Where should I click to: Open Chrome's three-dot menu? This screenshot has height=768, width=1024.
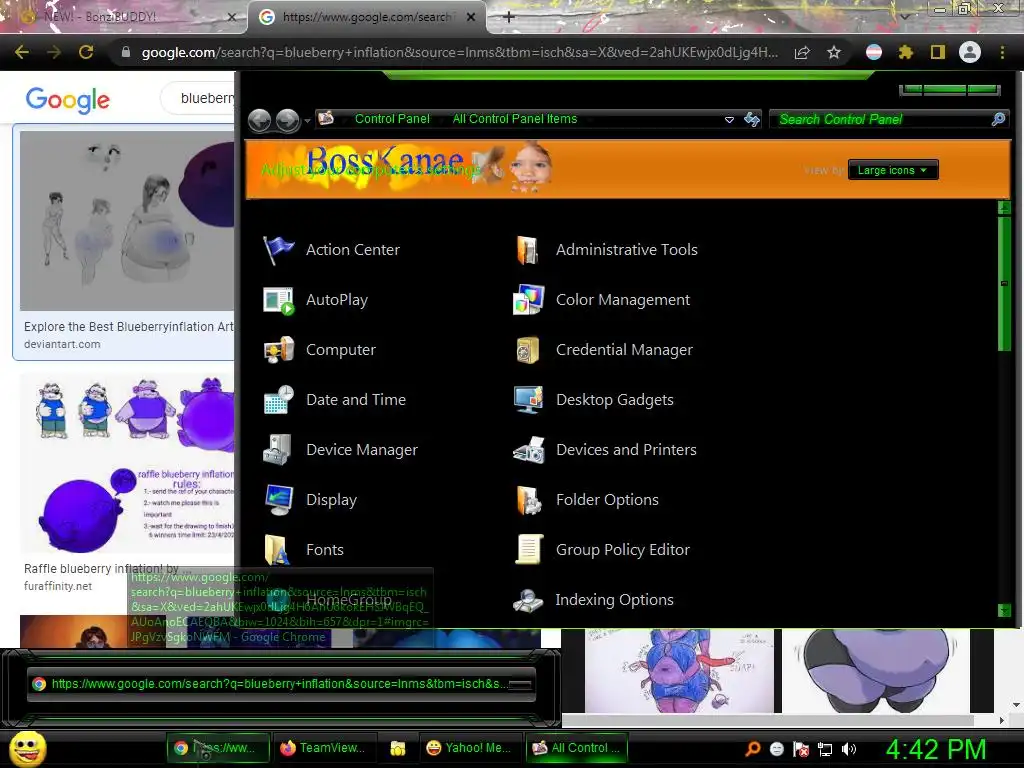pos(1002,52)
